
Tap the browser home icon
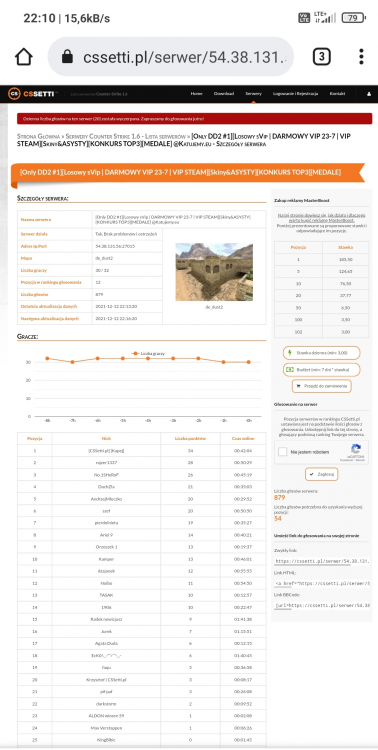tap(23, 57)
